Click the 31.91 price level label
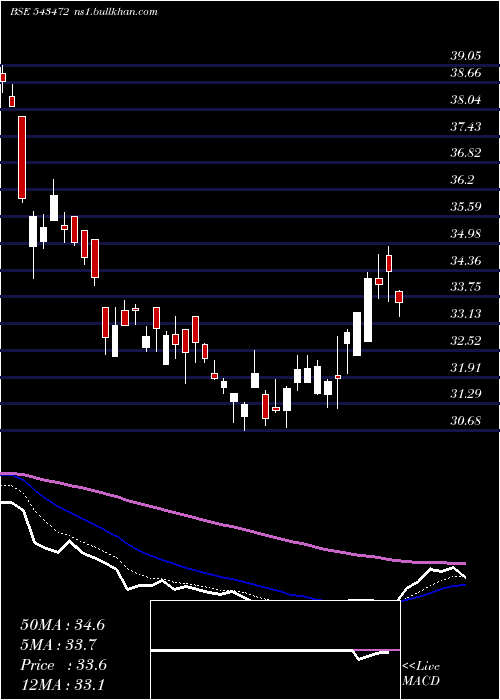Image resolution: width=500 pixels, height=700 pixels. (x=466, y=368)
